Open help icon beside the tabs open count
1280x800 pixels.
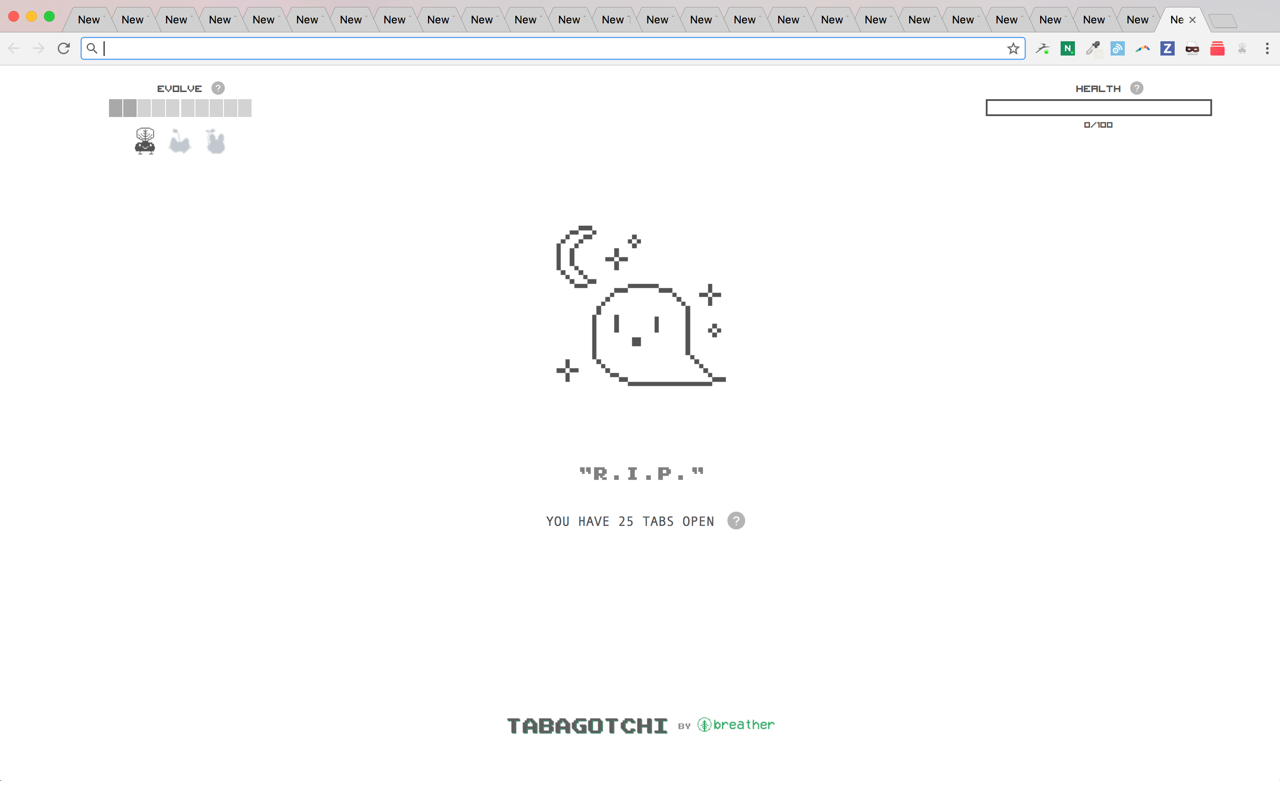(x=736, y=521)
